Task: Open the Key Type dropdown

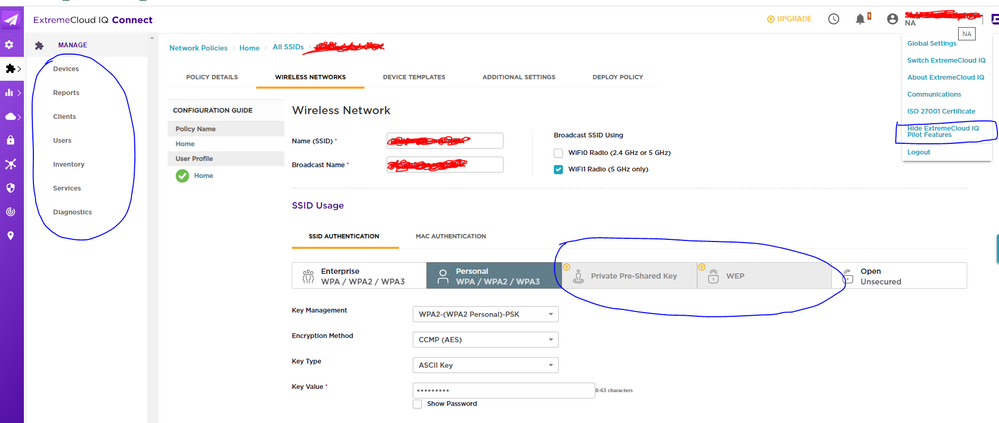Action: pyautogui.click(x=485, y=365)
